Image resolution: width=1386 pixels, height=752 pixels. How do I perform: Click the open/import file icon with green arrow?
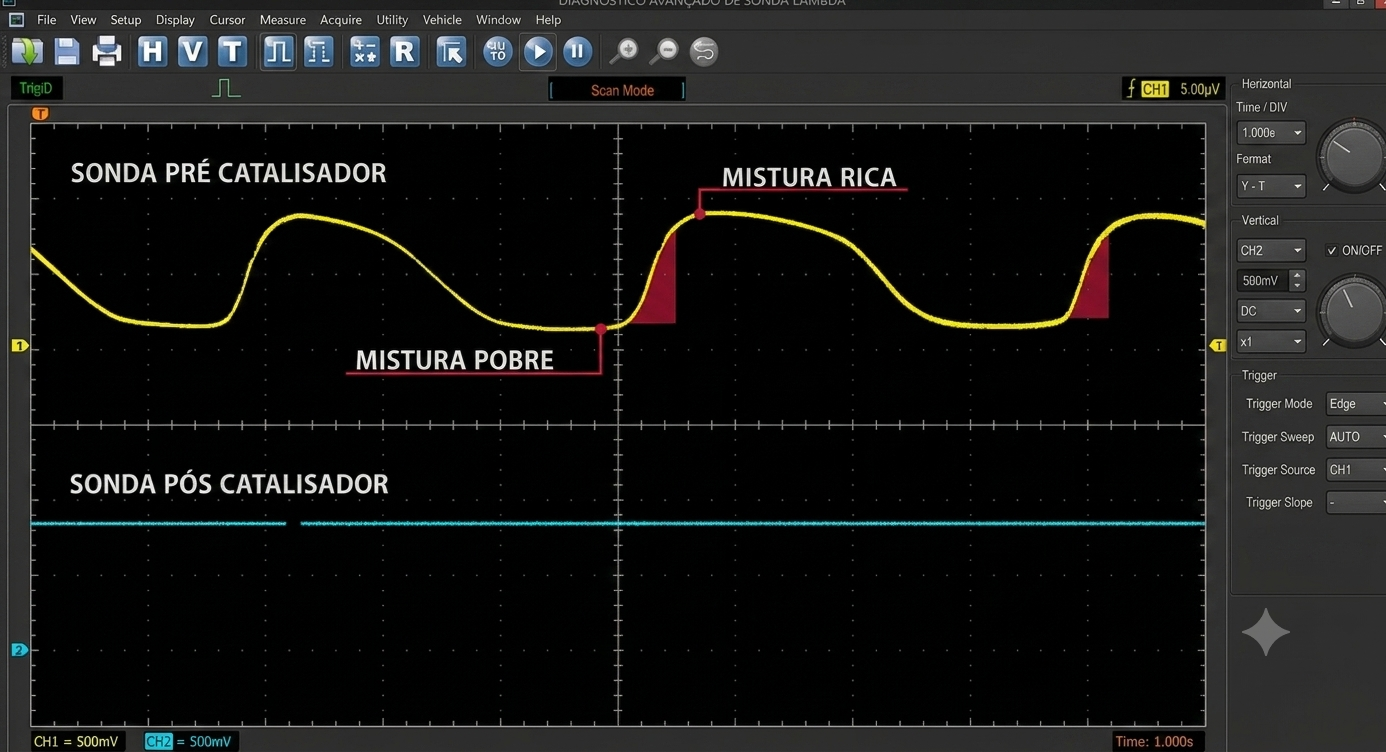(27, 51)
